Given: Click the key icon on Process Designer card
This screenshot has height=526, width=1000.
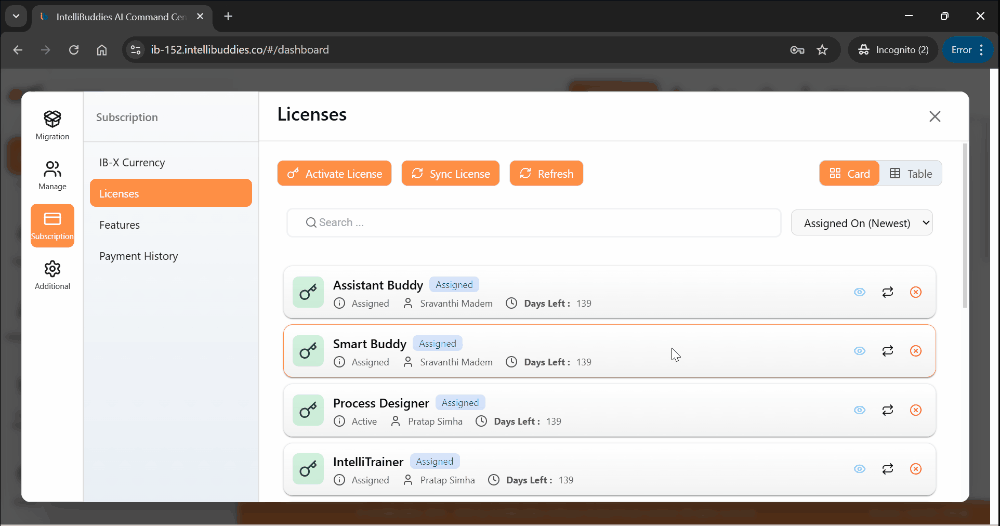Looking at the screenshot, I should click(308, 410).
